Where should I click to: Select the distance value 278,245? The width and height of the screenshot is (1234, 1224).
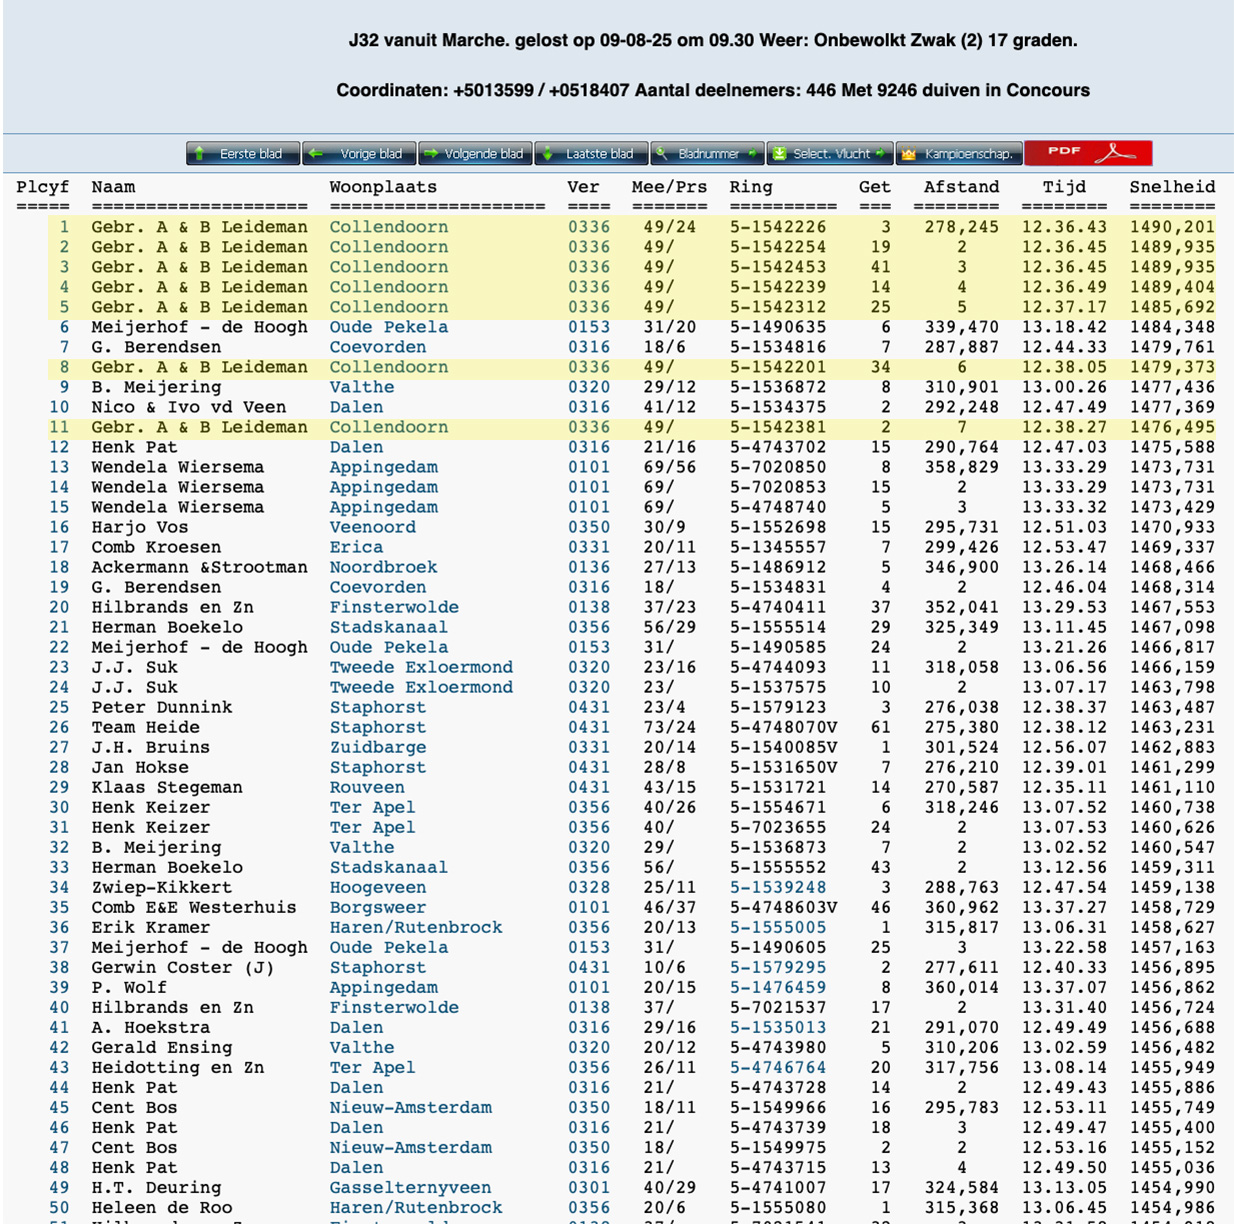click(x=961, y=227)
